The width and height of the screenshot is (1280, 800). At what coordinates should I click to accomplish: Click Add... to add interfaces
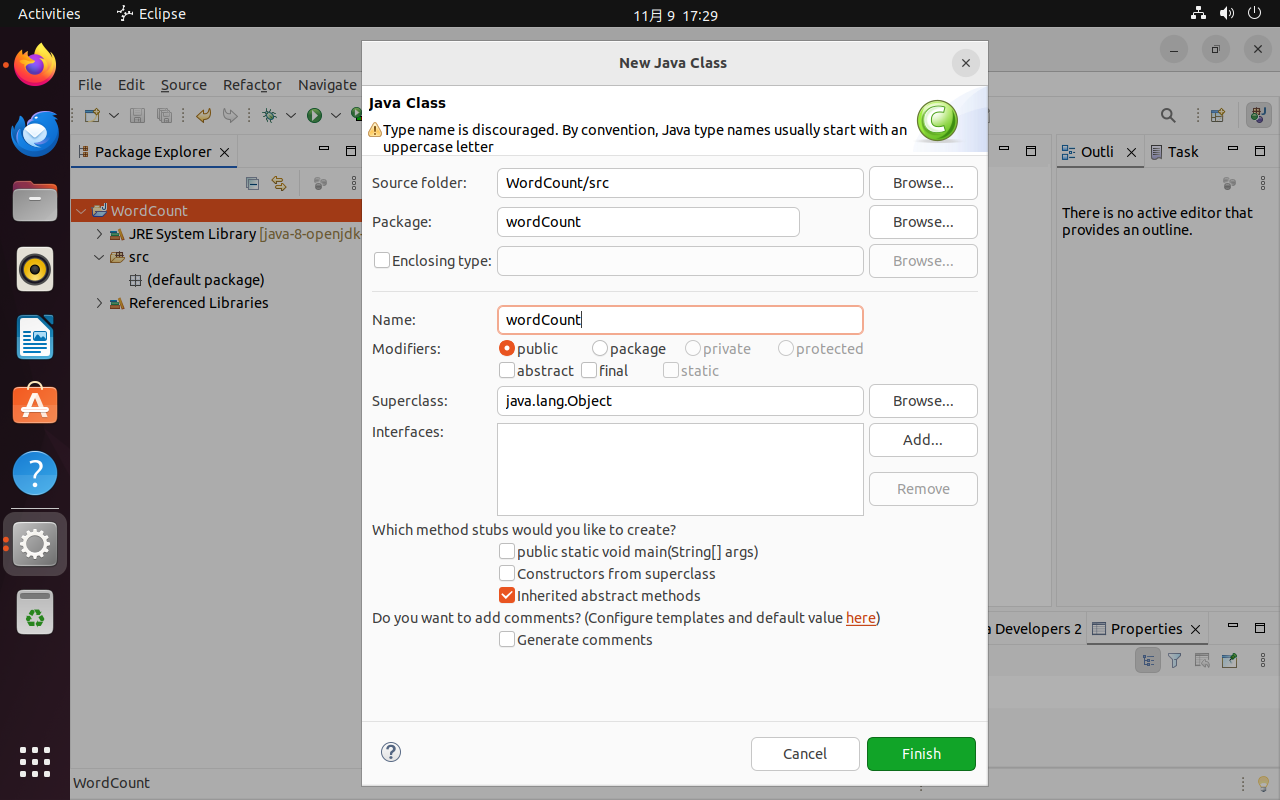[x=923, y=440]
